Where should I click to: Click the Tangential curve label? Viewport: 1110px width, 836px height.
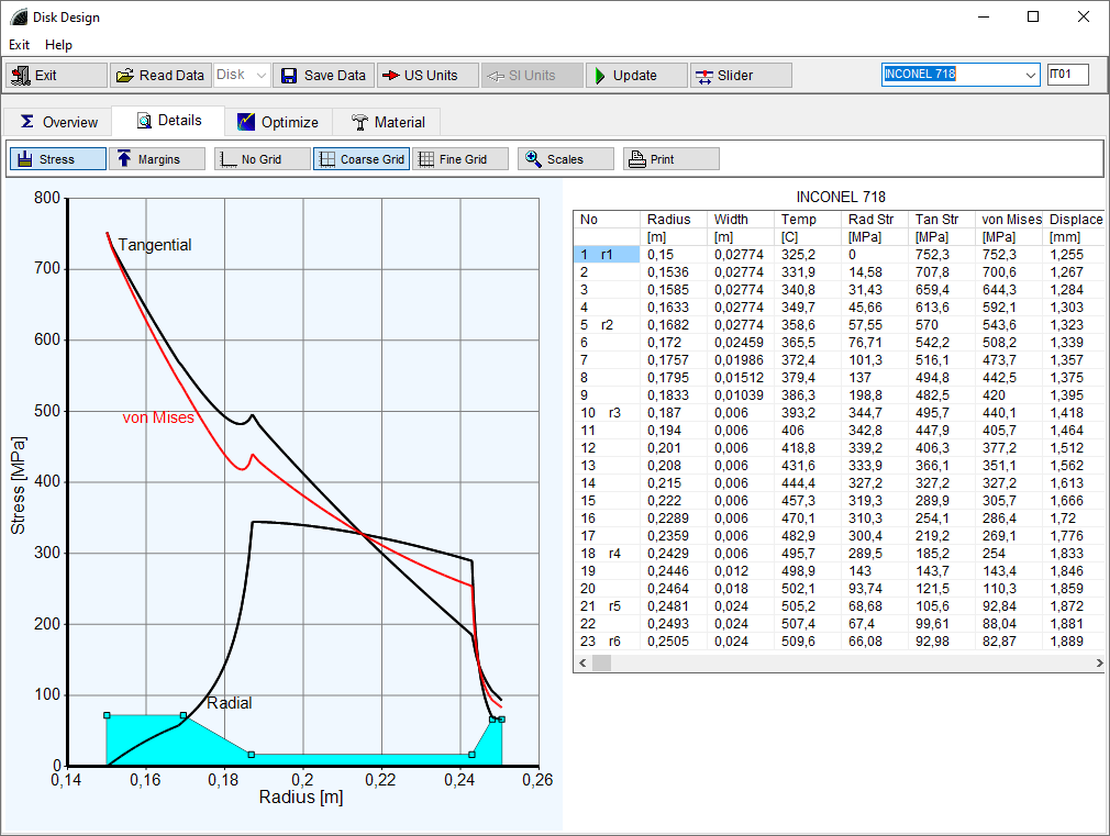point(154,245)
